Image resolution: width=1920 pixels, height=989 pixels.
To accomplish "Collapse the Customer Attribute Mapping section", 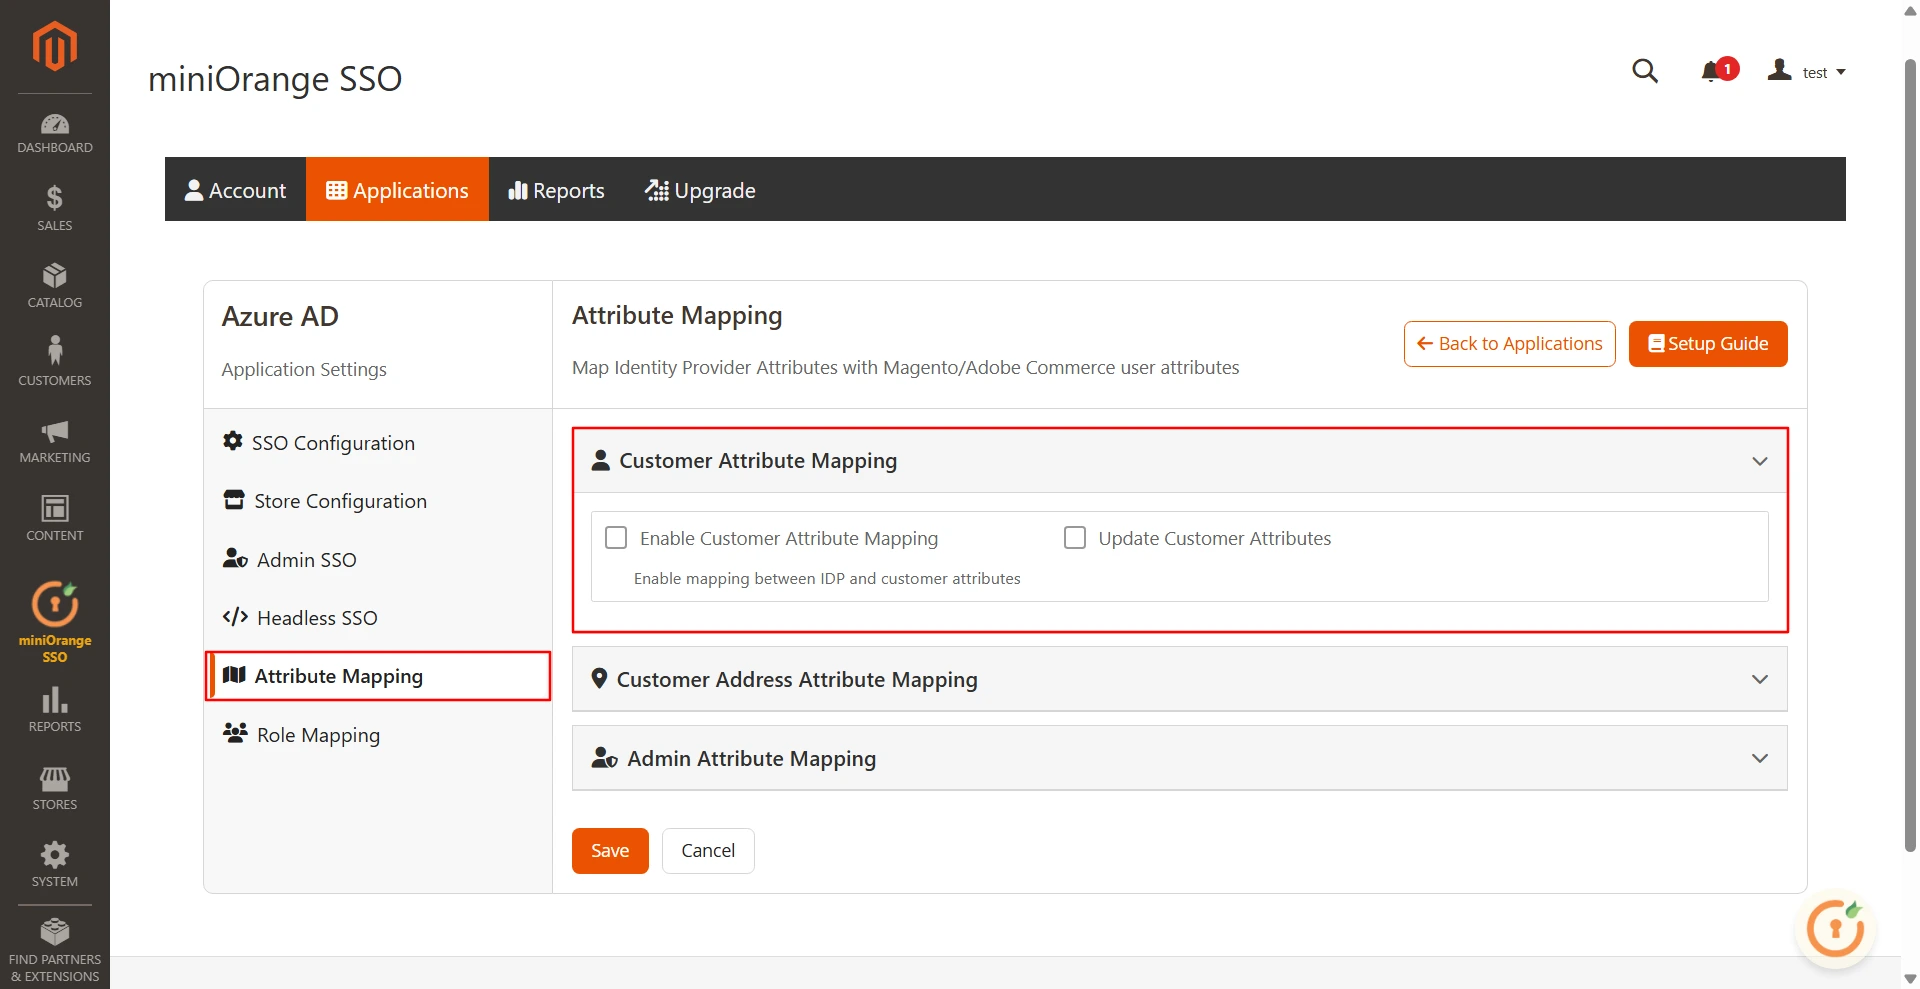I will 1759,461.
